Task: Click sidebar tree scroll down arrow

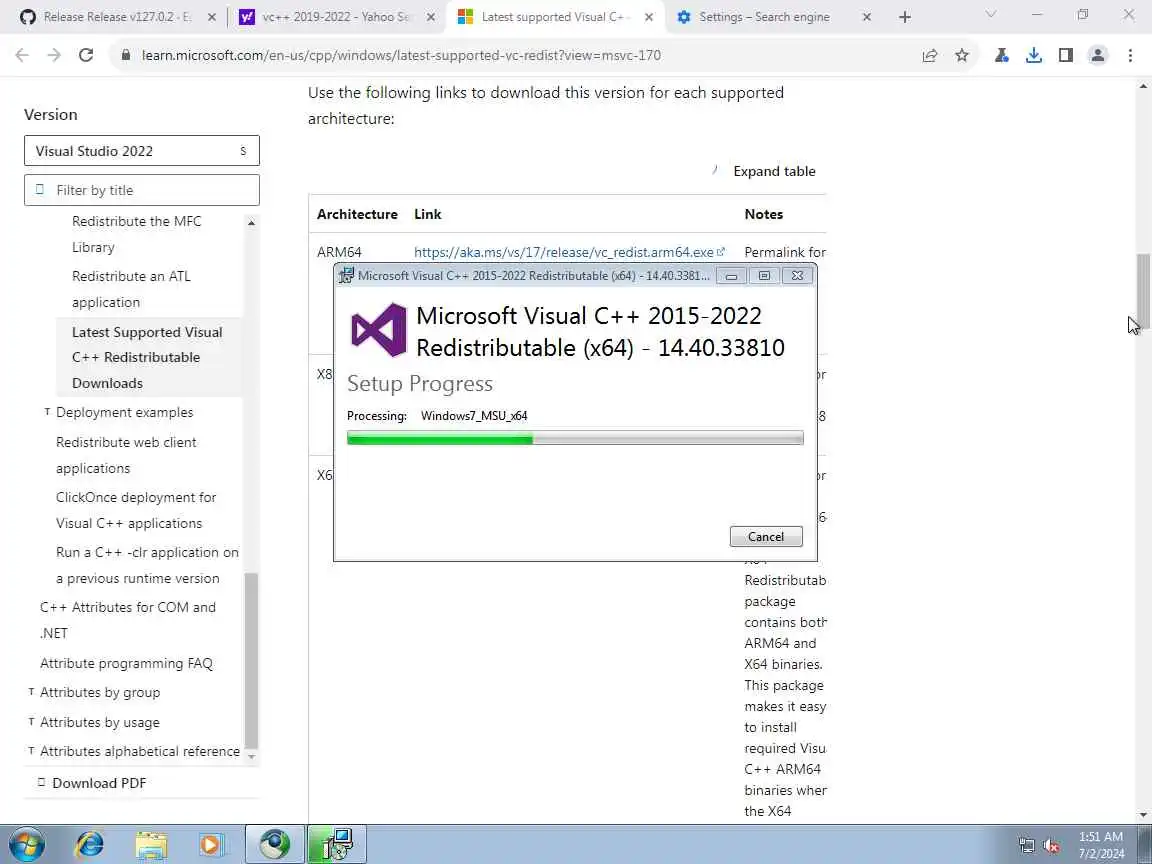Action: point(251,756)
